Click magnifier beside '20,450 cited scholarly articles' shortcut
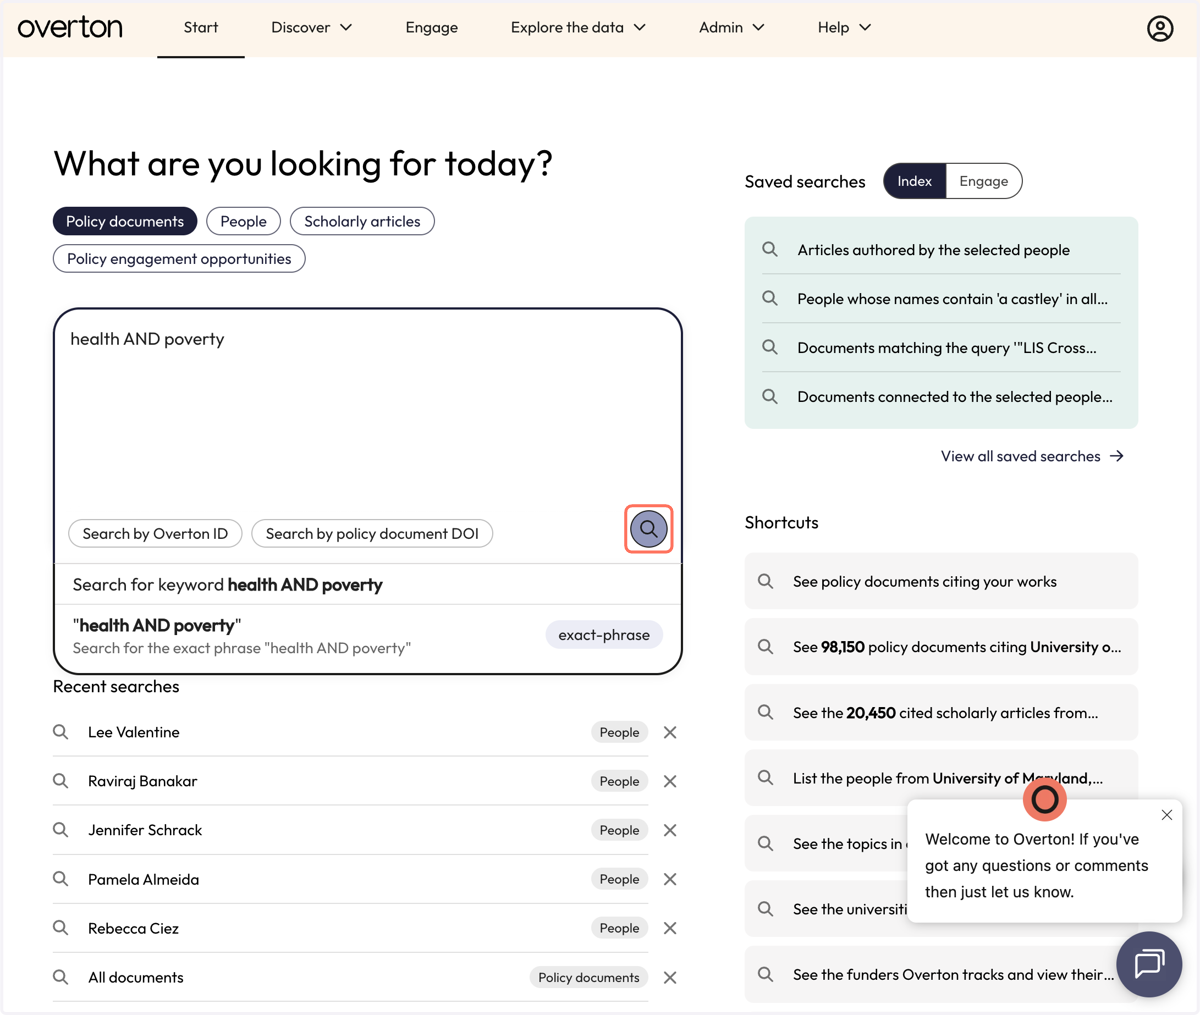The height and width of the screenshot is (1015, 1200). click(766, 713)
